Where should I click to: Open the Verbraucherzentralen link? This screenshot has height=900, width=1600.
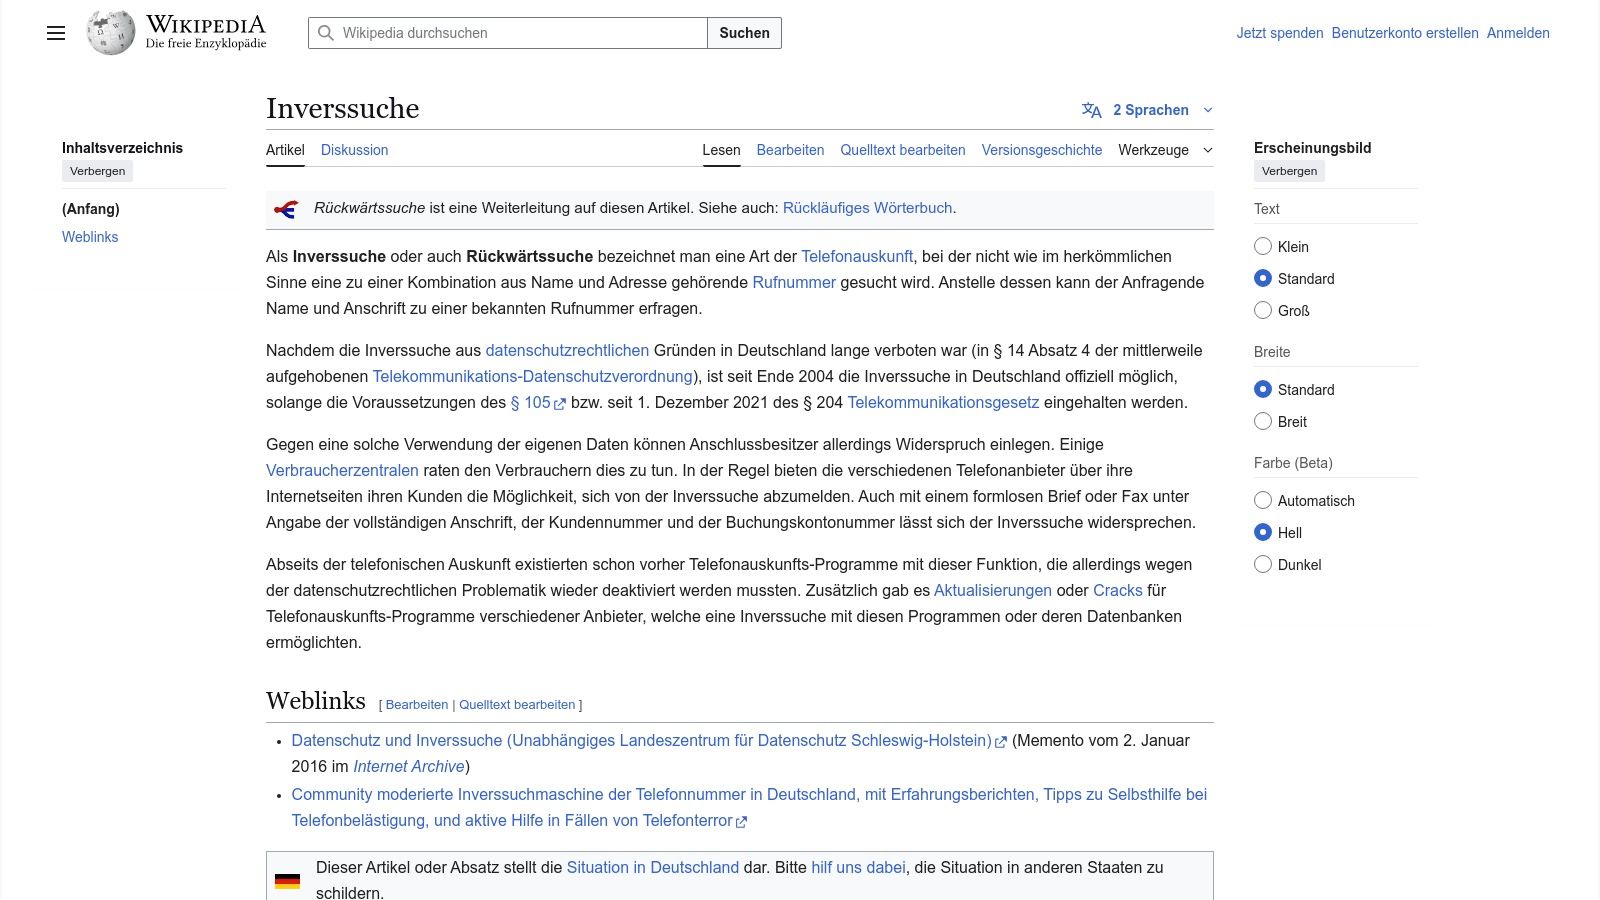342,470
